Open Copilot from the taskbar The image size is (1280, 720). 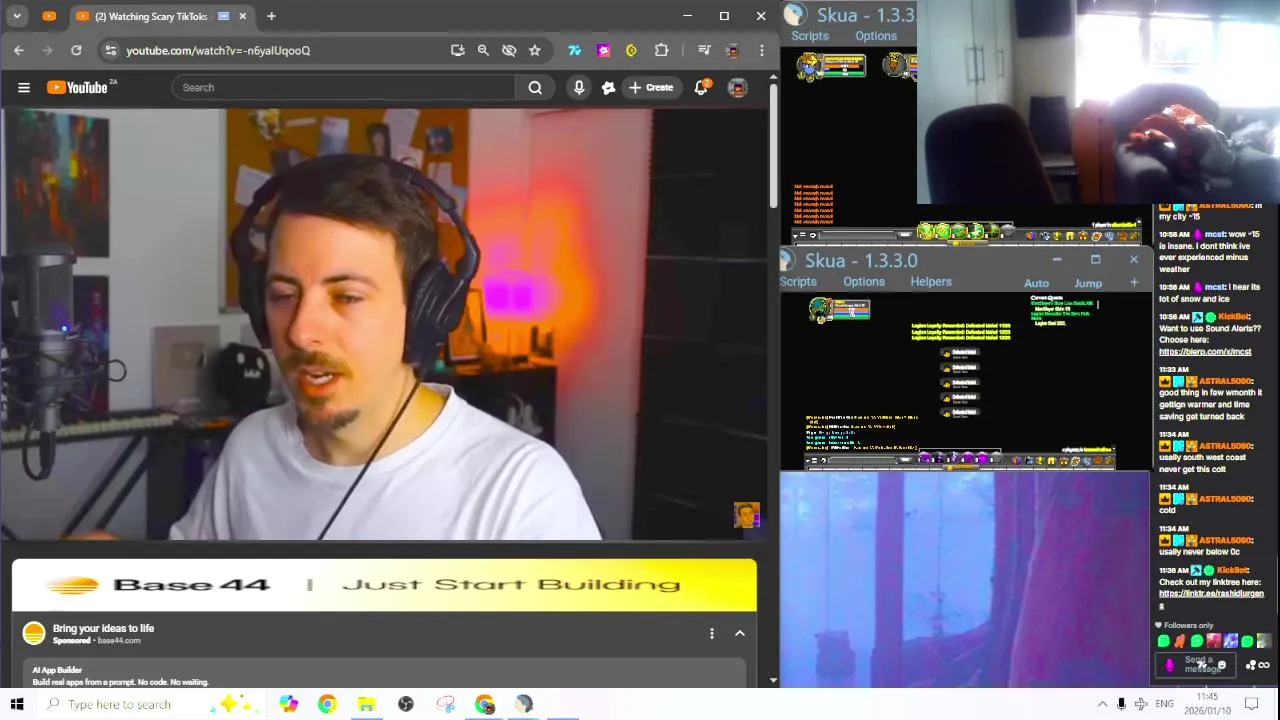288,704
